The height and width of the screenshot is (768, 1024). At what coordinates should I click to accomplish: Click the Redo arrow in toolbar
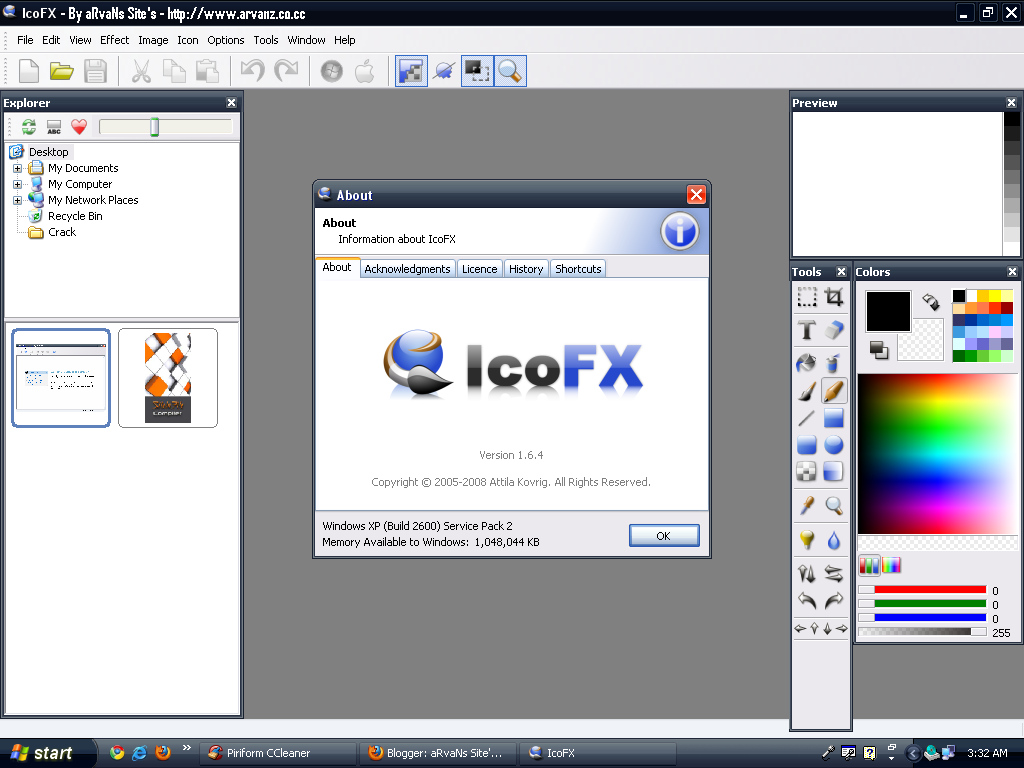286,71
